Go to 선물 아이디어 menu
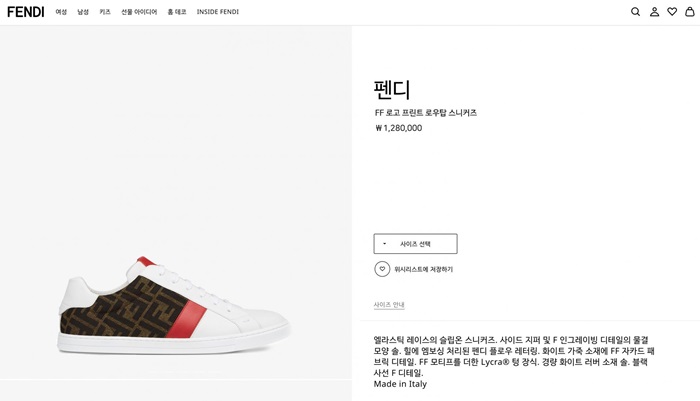700x401 pixels. pos(139,12)
